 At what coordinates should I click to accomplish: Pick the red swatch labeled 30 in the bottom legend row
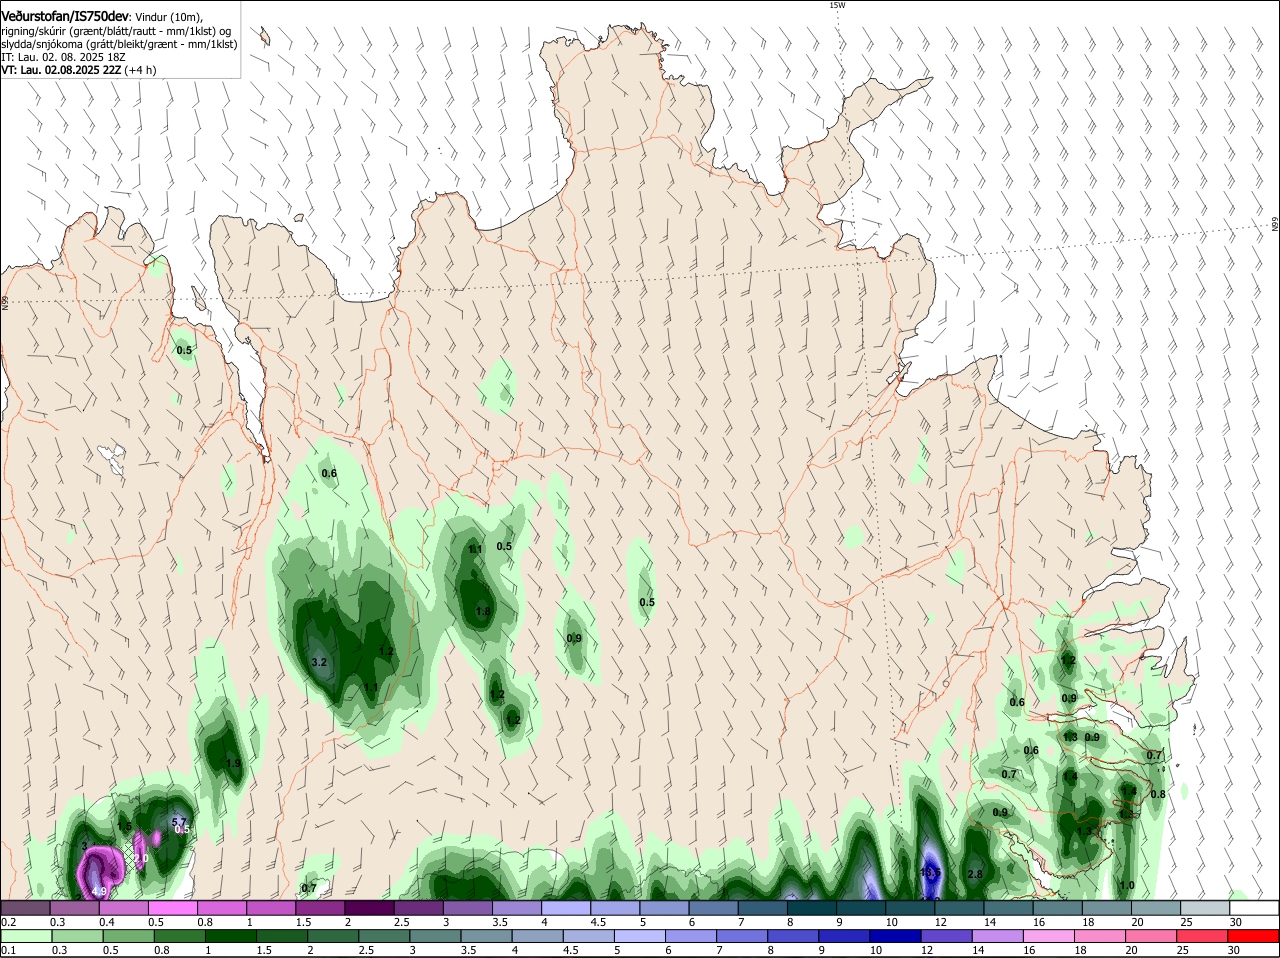(x=1254, y=936)
